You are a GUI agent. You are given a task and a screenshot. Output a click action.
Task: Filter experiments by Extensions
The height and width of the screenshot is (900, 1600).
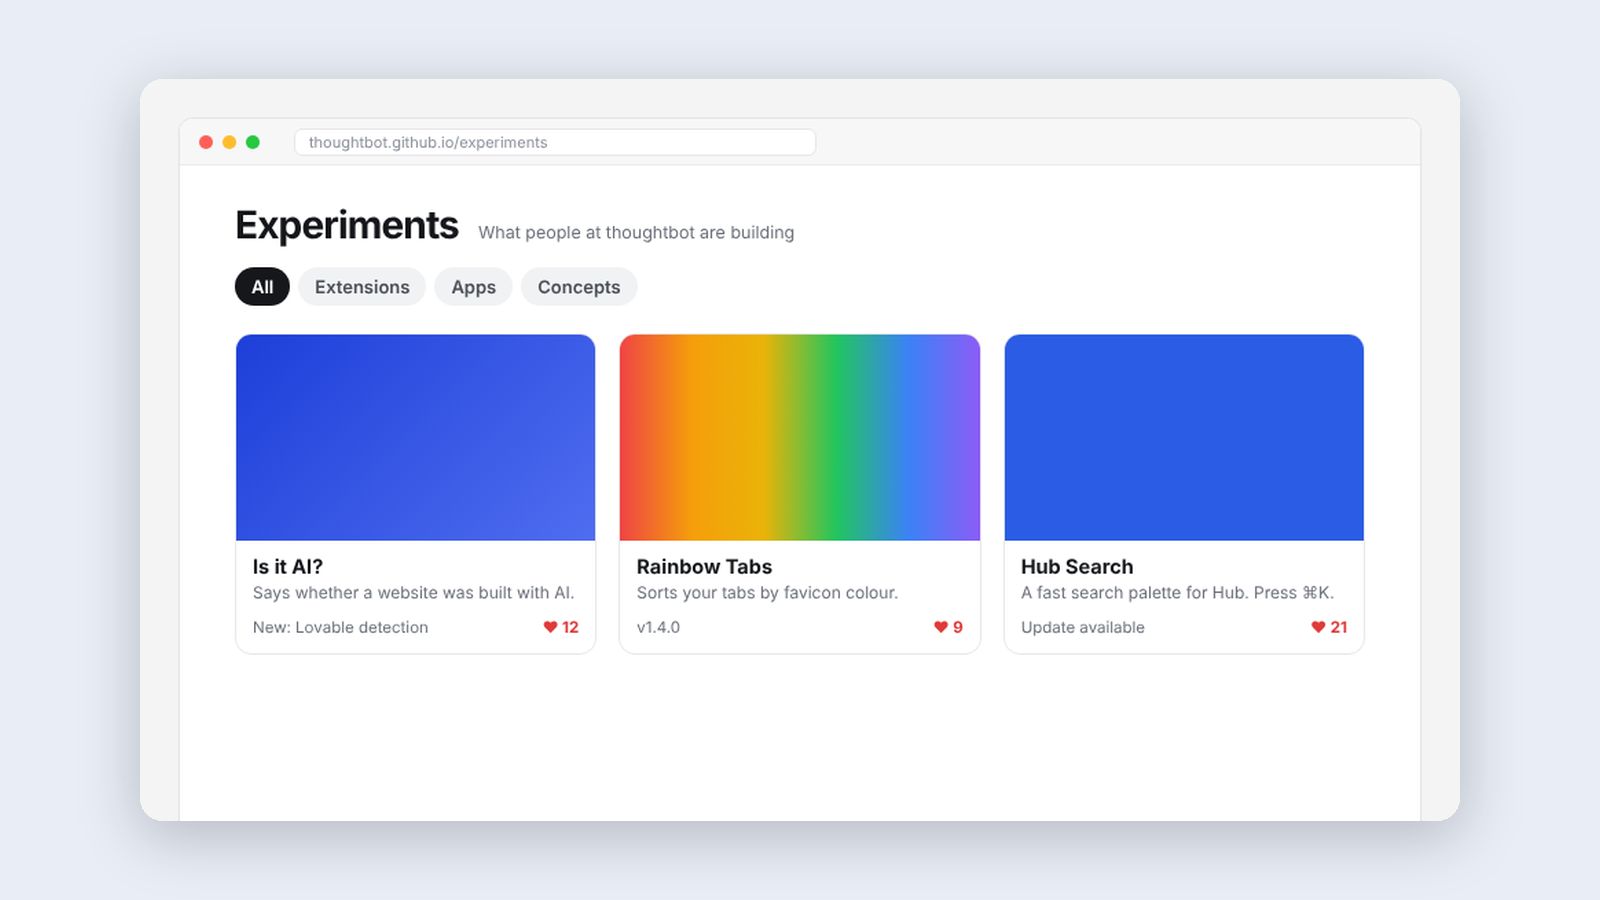click(x=362, y=287)
